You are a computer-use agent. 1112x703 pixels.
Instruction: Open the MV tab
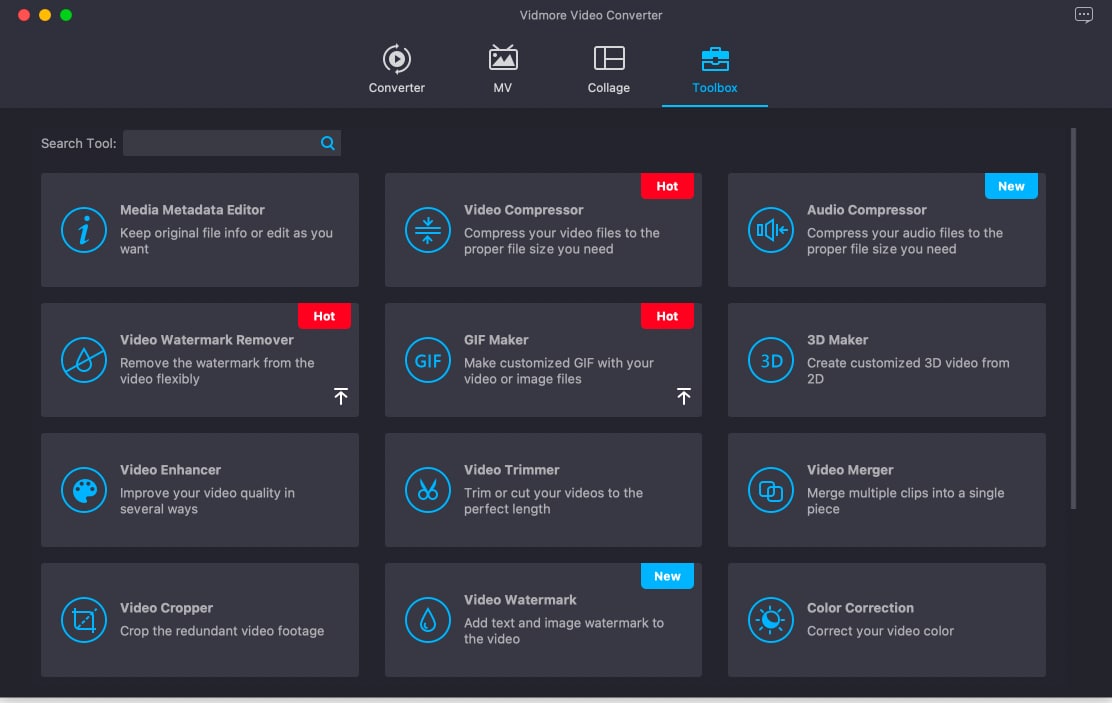503,69
